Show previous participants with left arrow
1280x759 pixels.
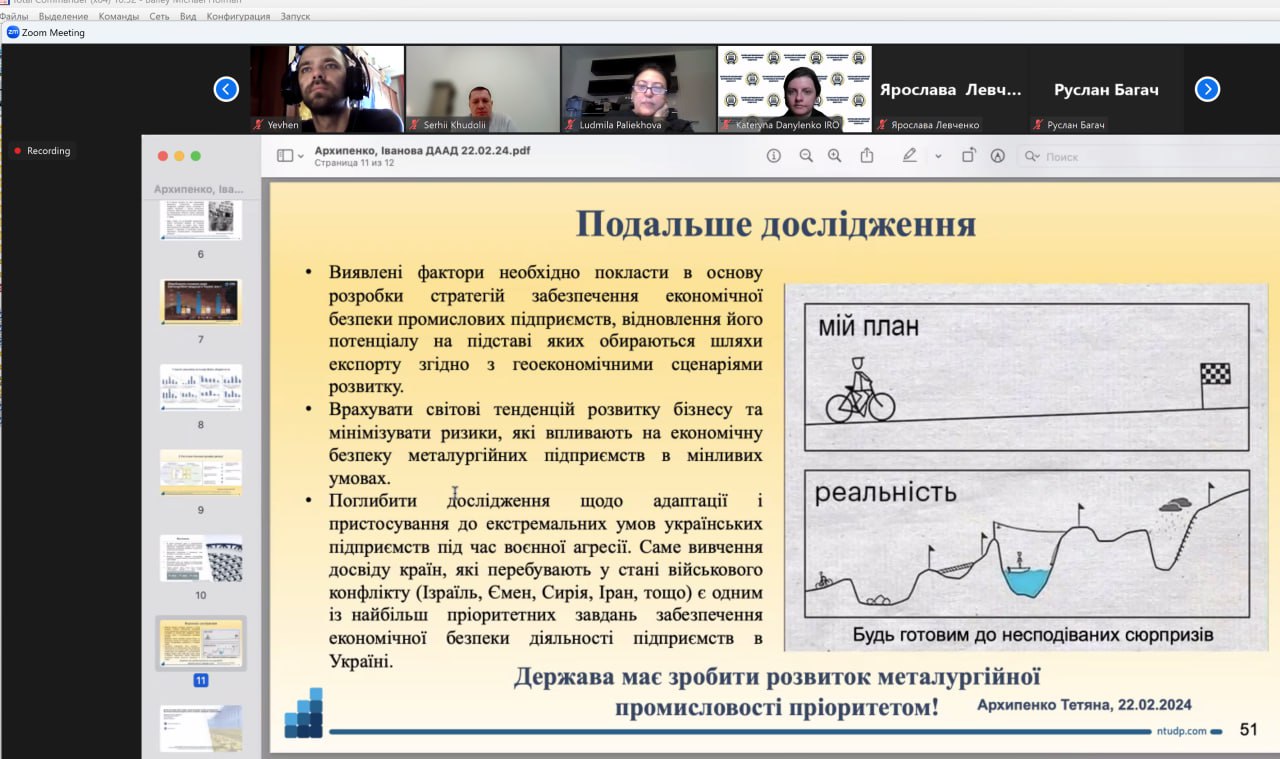click(226, 89)
